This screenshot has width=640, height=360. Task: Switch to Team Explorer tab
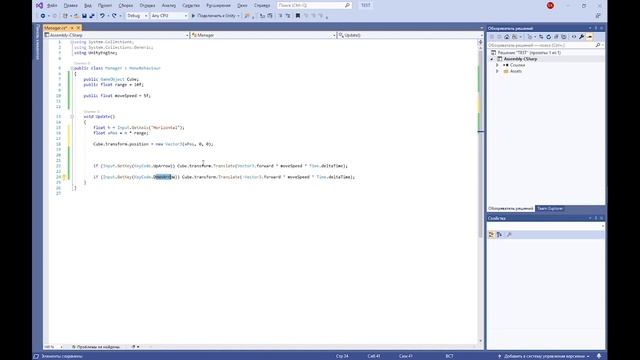coord(550,209)
